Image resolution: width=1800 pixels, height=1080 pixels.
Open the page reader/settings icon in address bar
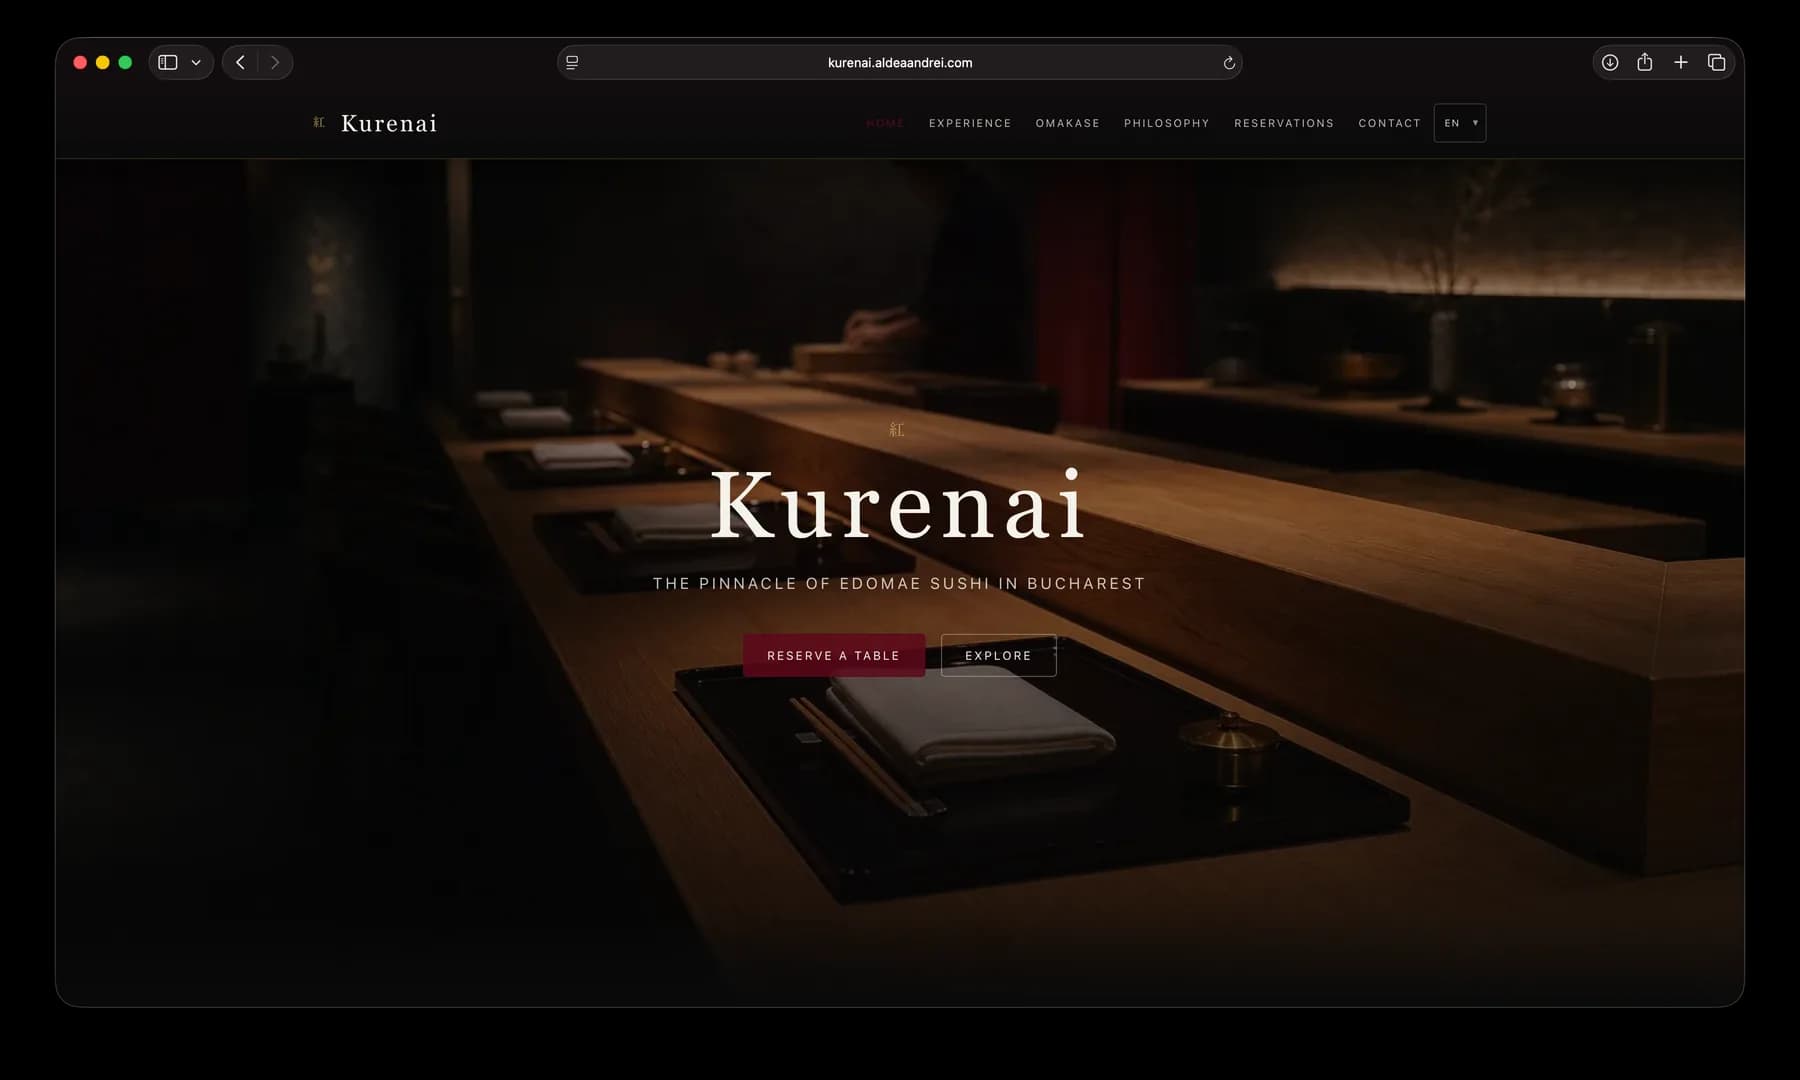click(572, 62)
